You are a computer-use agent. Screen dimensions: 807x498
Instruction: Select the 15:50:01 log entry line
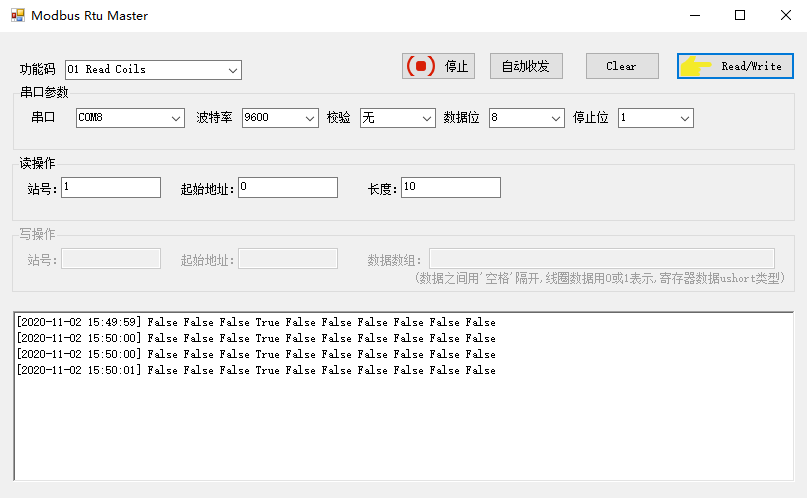[x=256, y=370]
